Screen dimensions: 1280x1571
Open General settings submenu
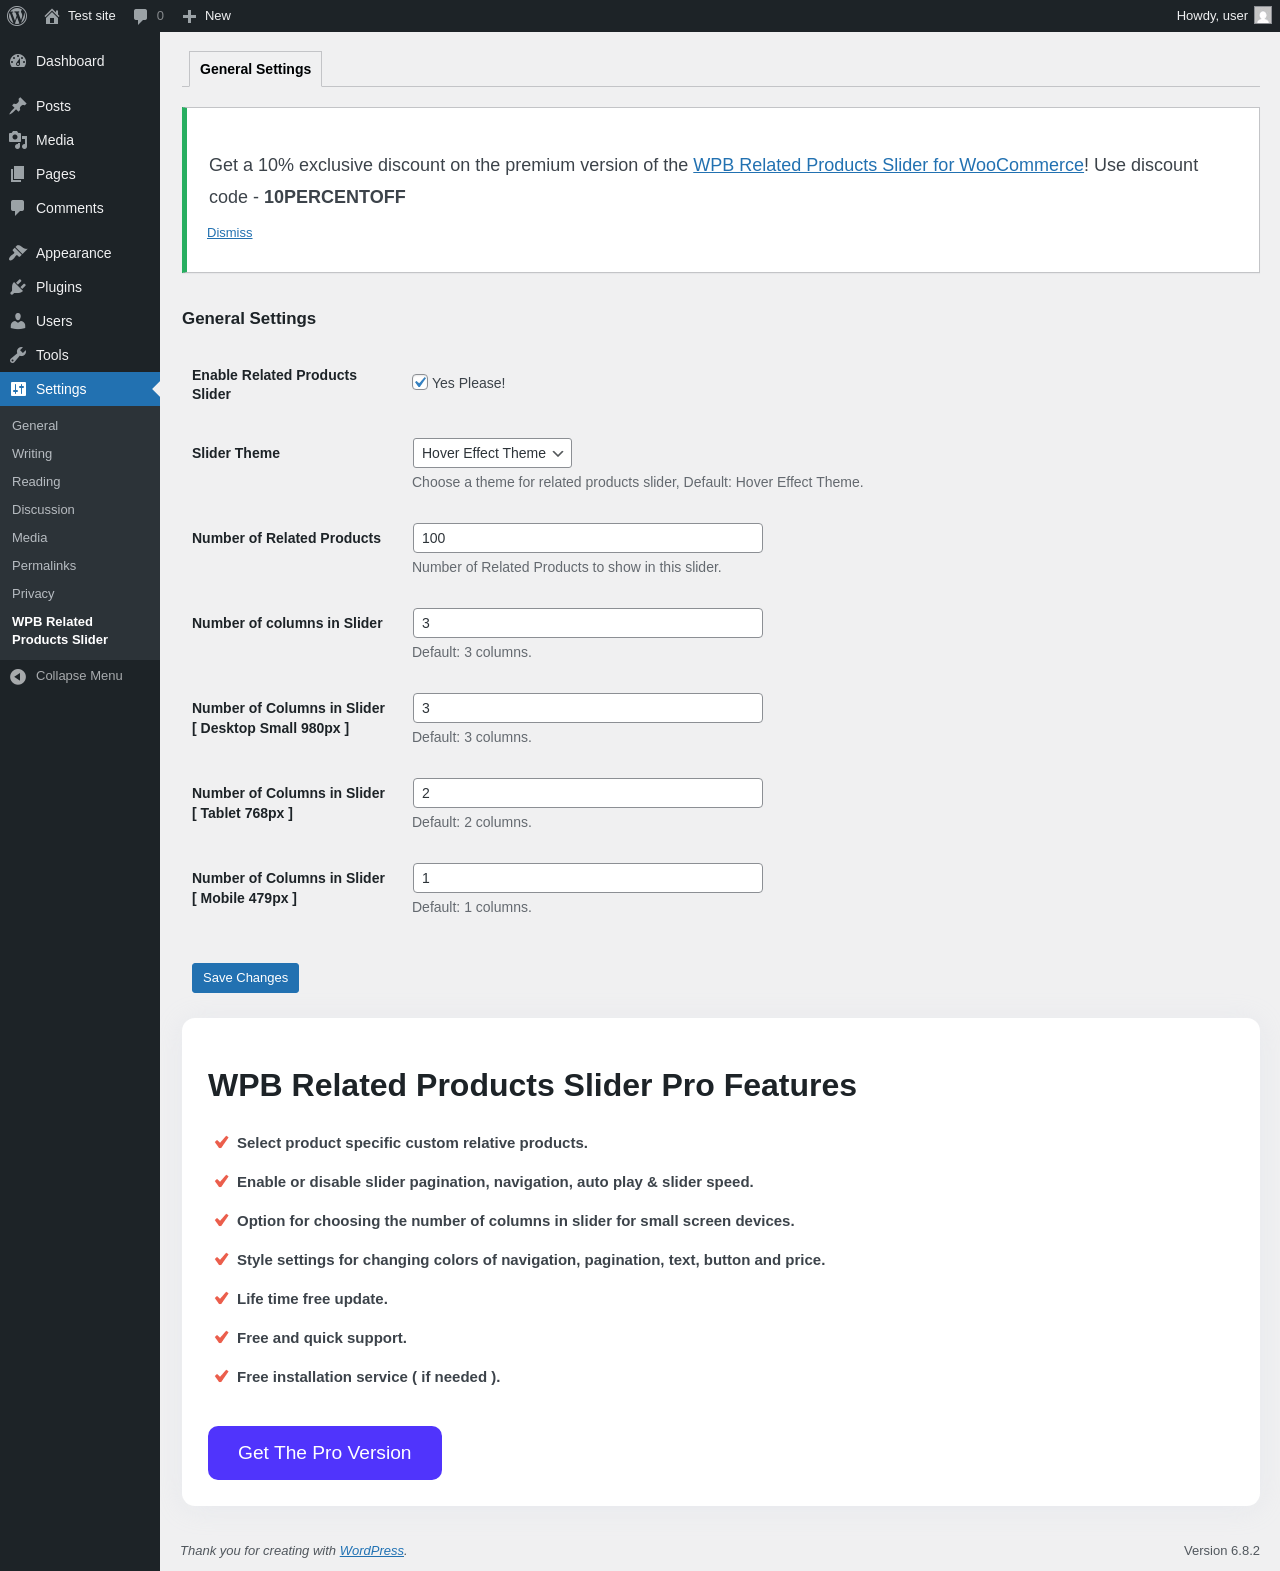click(35, 426)
